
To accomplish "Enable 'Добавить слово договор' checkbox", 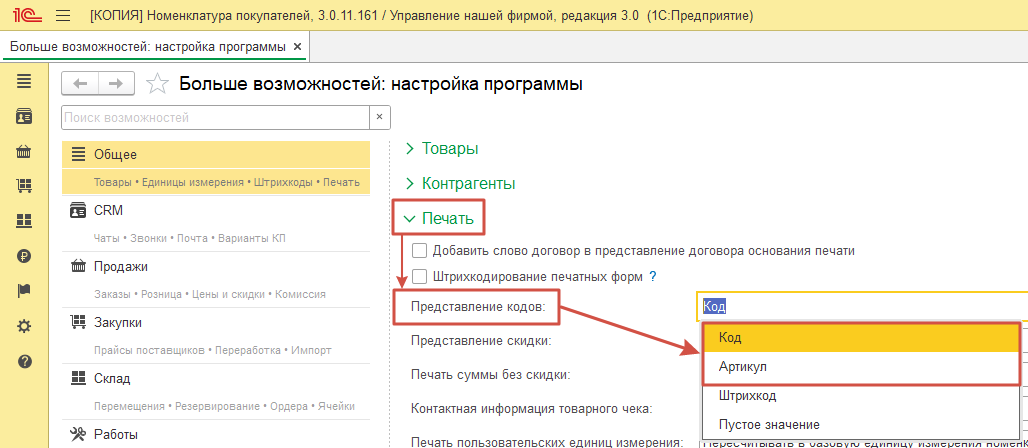I will pos(420,251).
